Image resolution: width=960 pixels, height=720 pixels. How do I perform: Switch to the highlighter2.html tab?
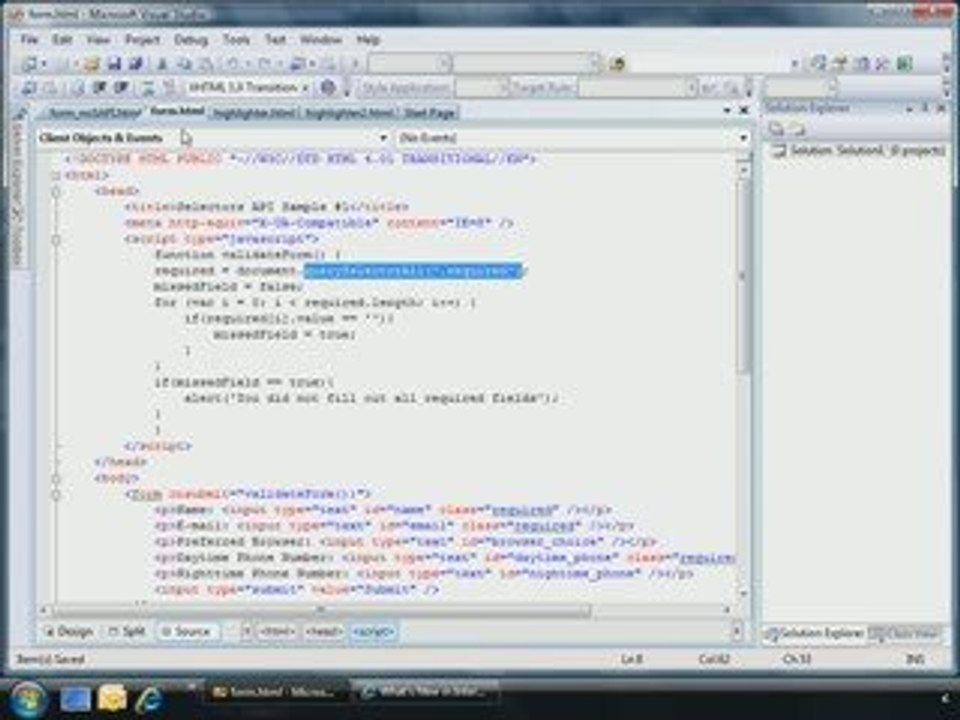(x=349, y=113)
